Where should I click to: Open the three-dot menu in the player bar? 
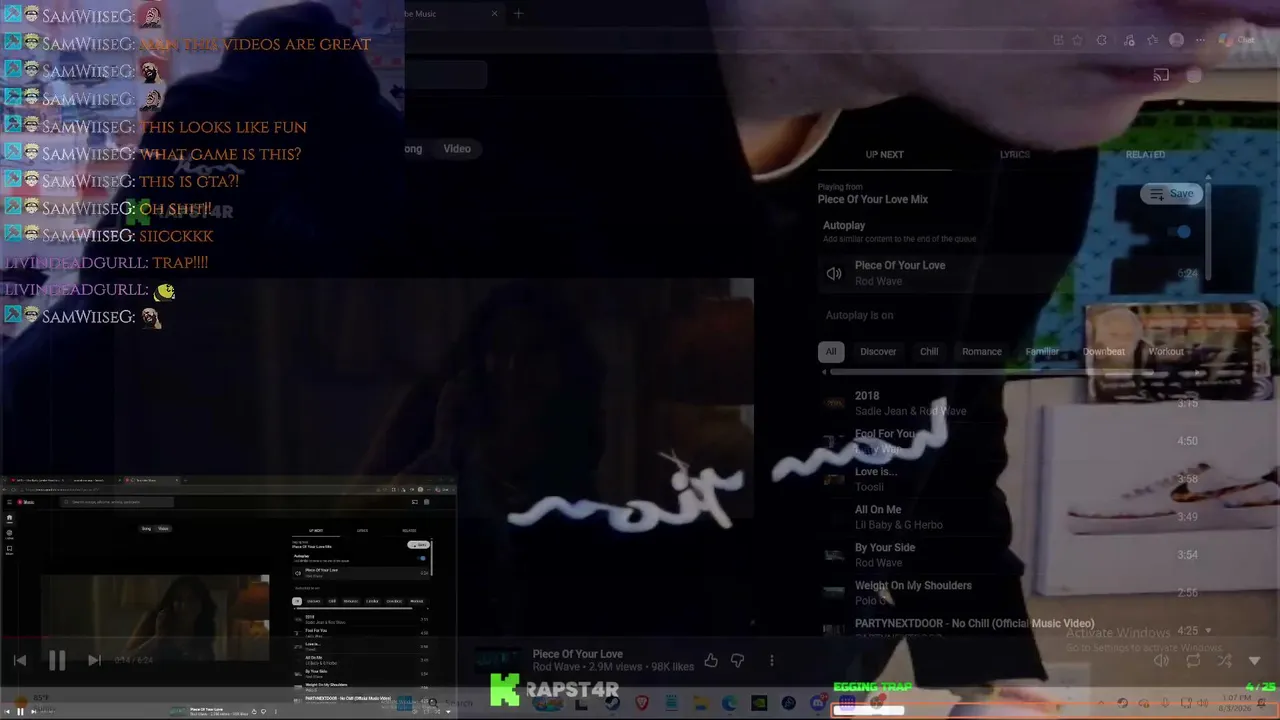click(772, 660)
